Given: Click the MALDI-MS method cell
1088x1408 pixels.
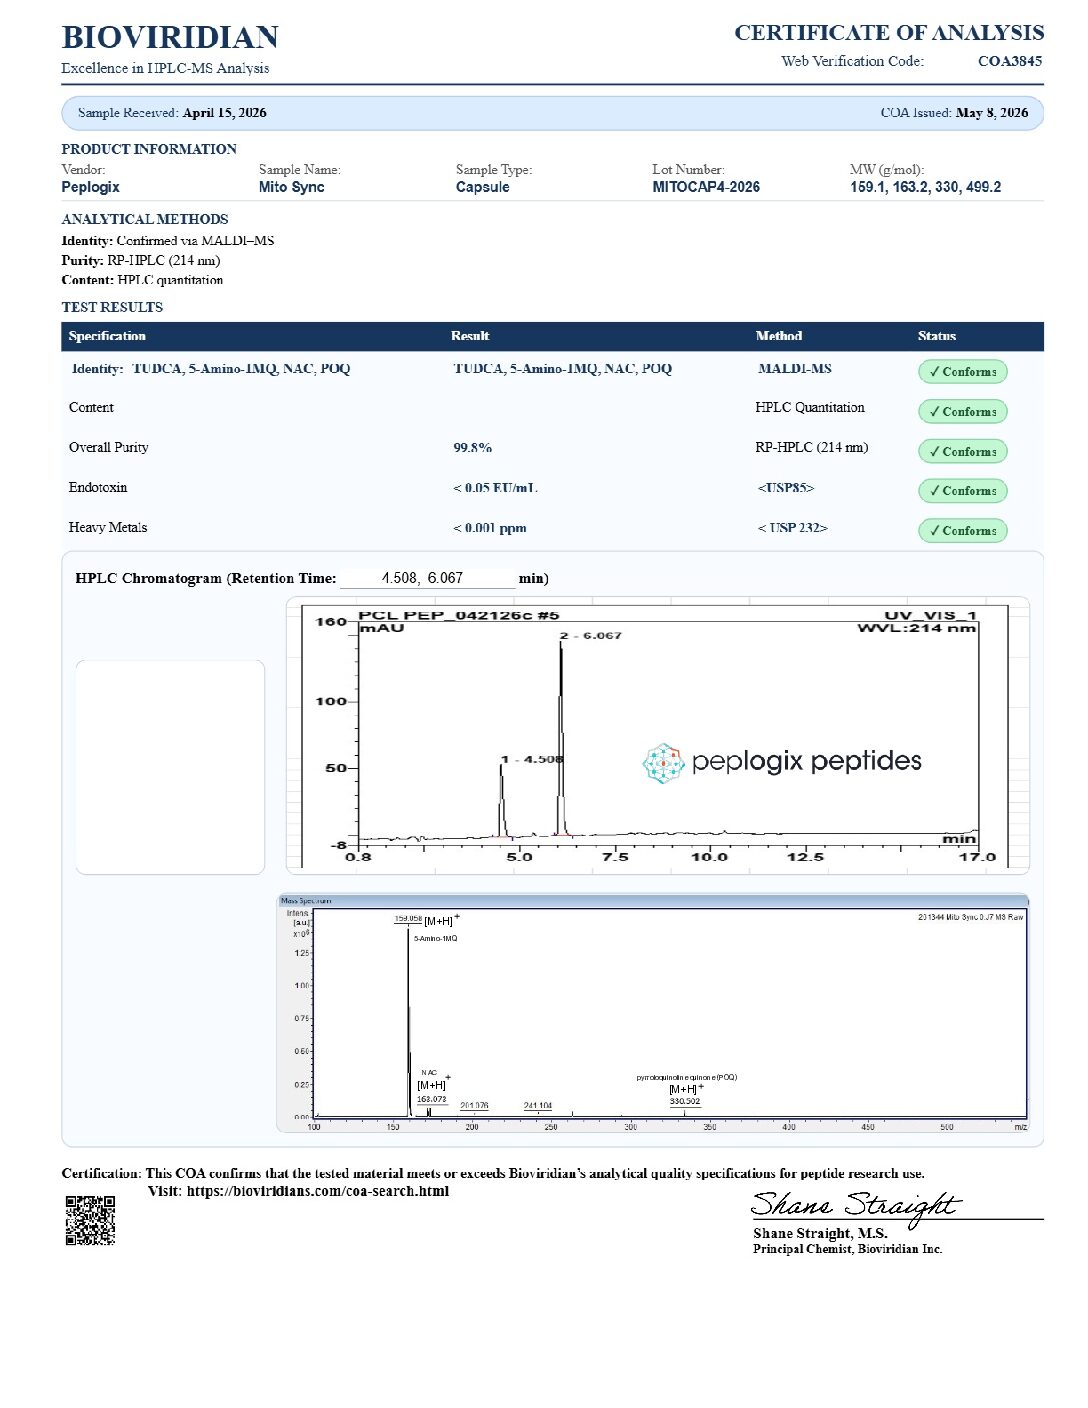Looking at the screenshot, I should (795, 369).
